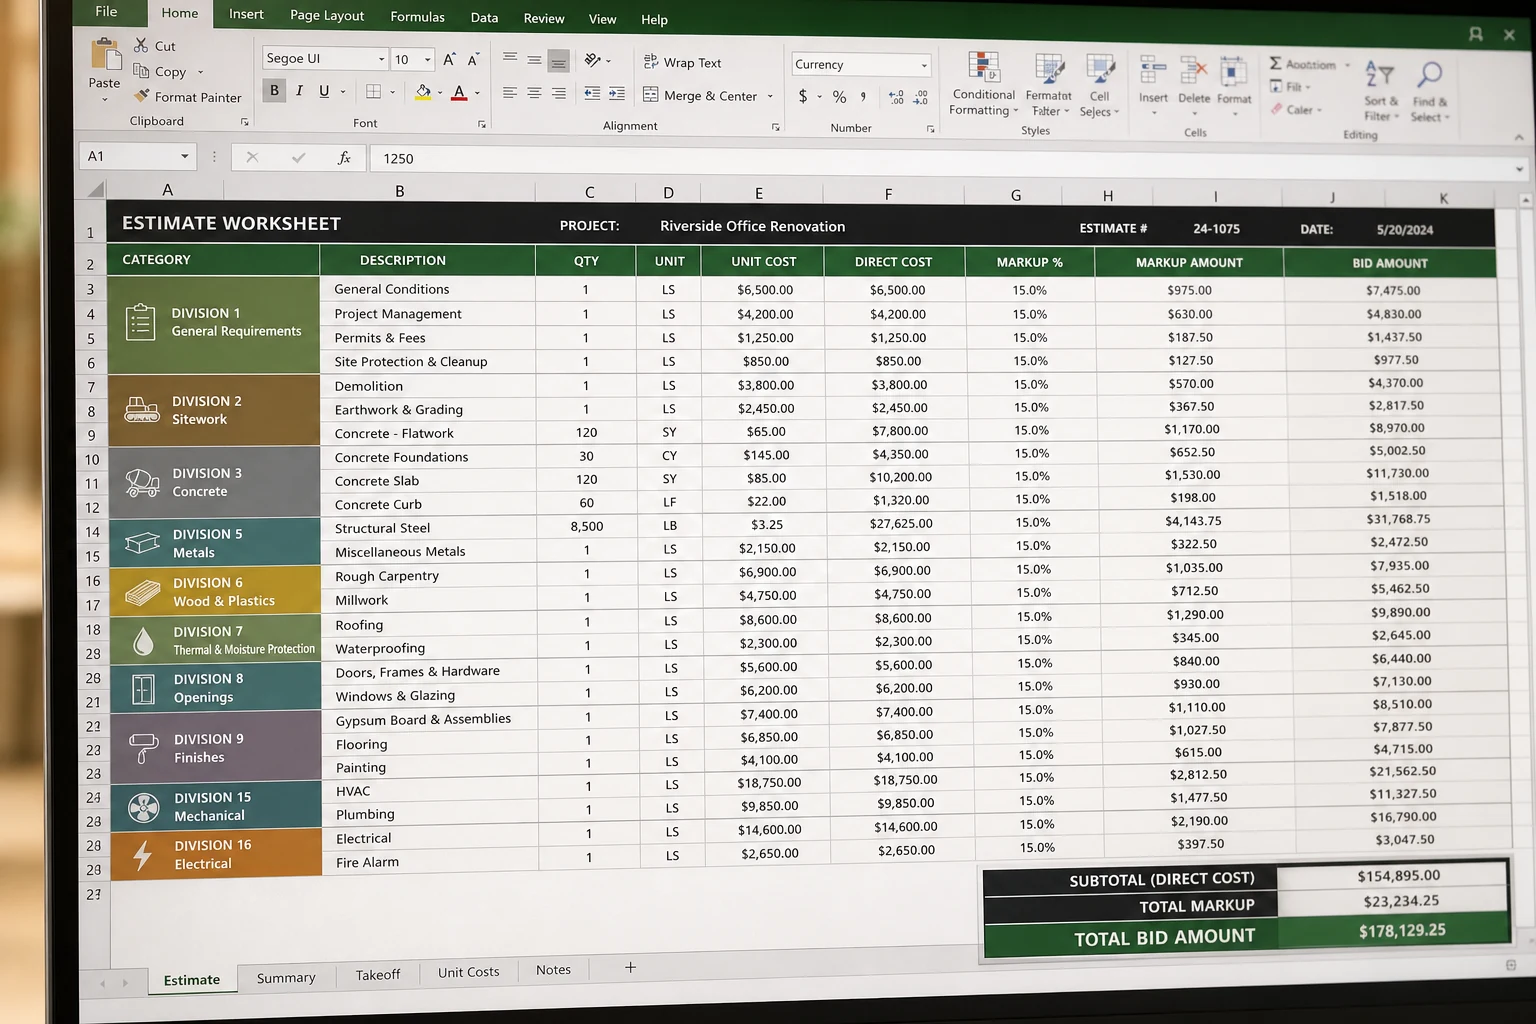Click the Fill Color paint bucket
1536x1024 pixels.
[x=423, y=92]
